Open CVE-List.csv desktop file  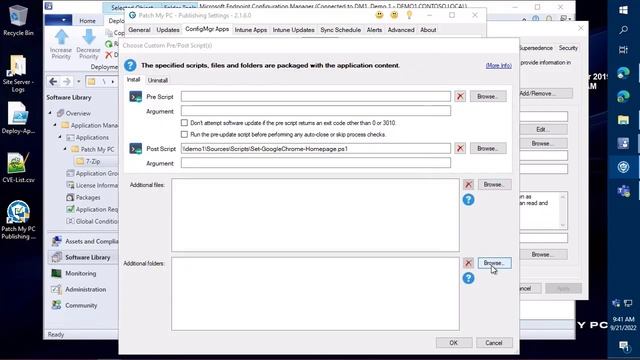point(18,167)
